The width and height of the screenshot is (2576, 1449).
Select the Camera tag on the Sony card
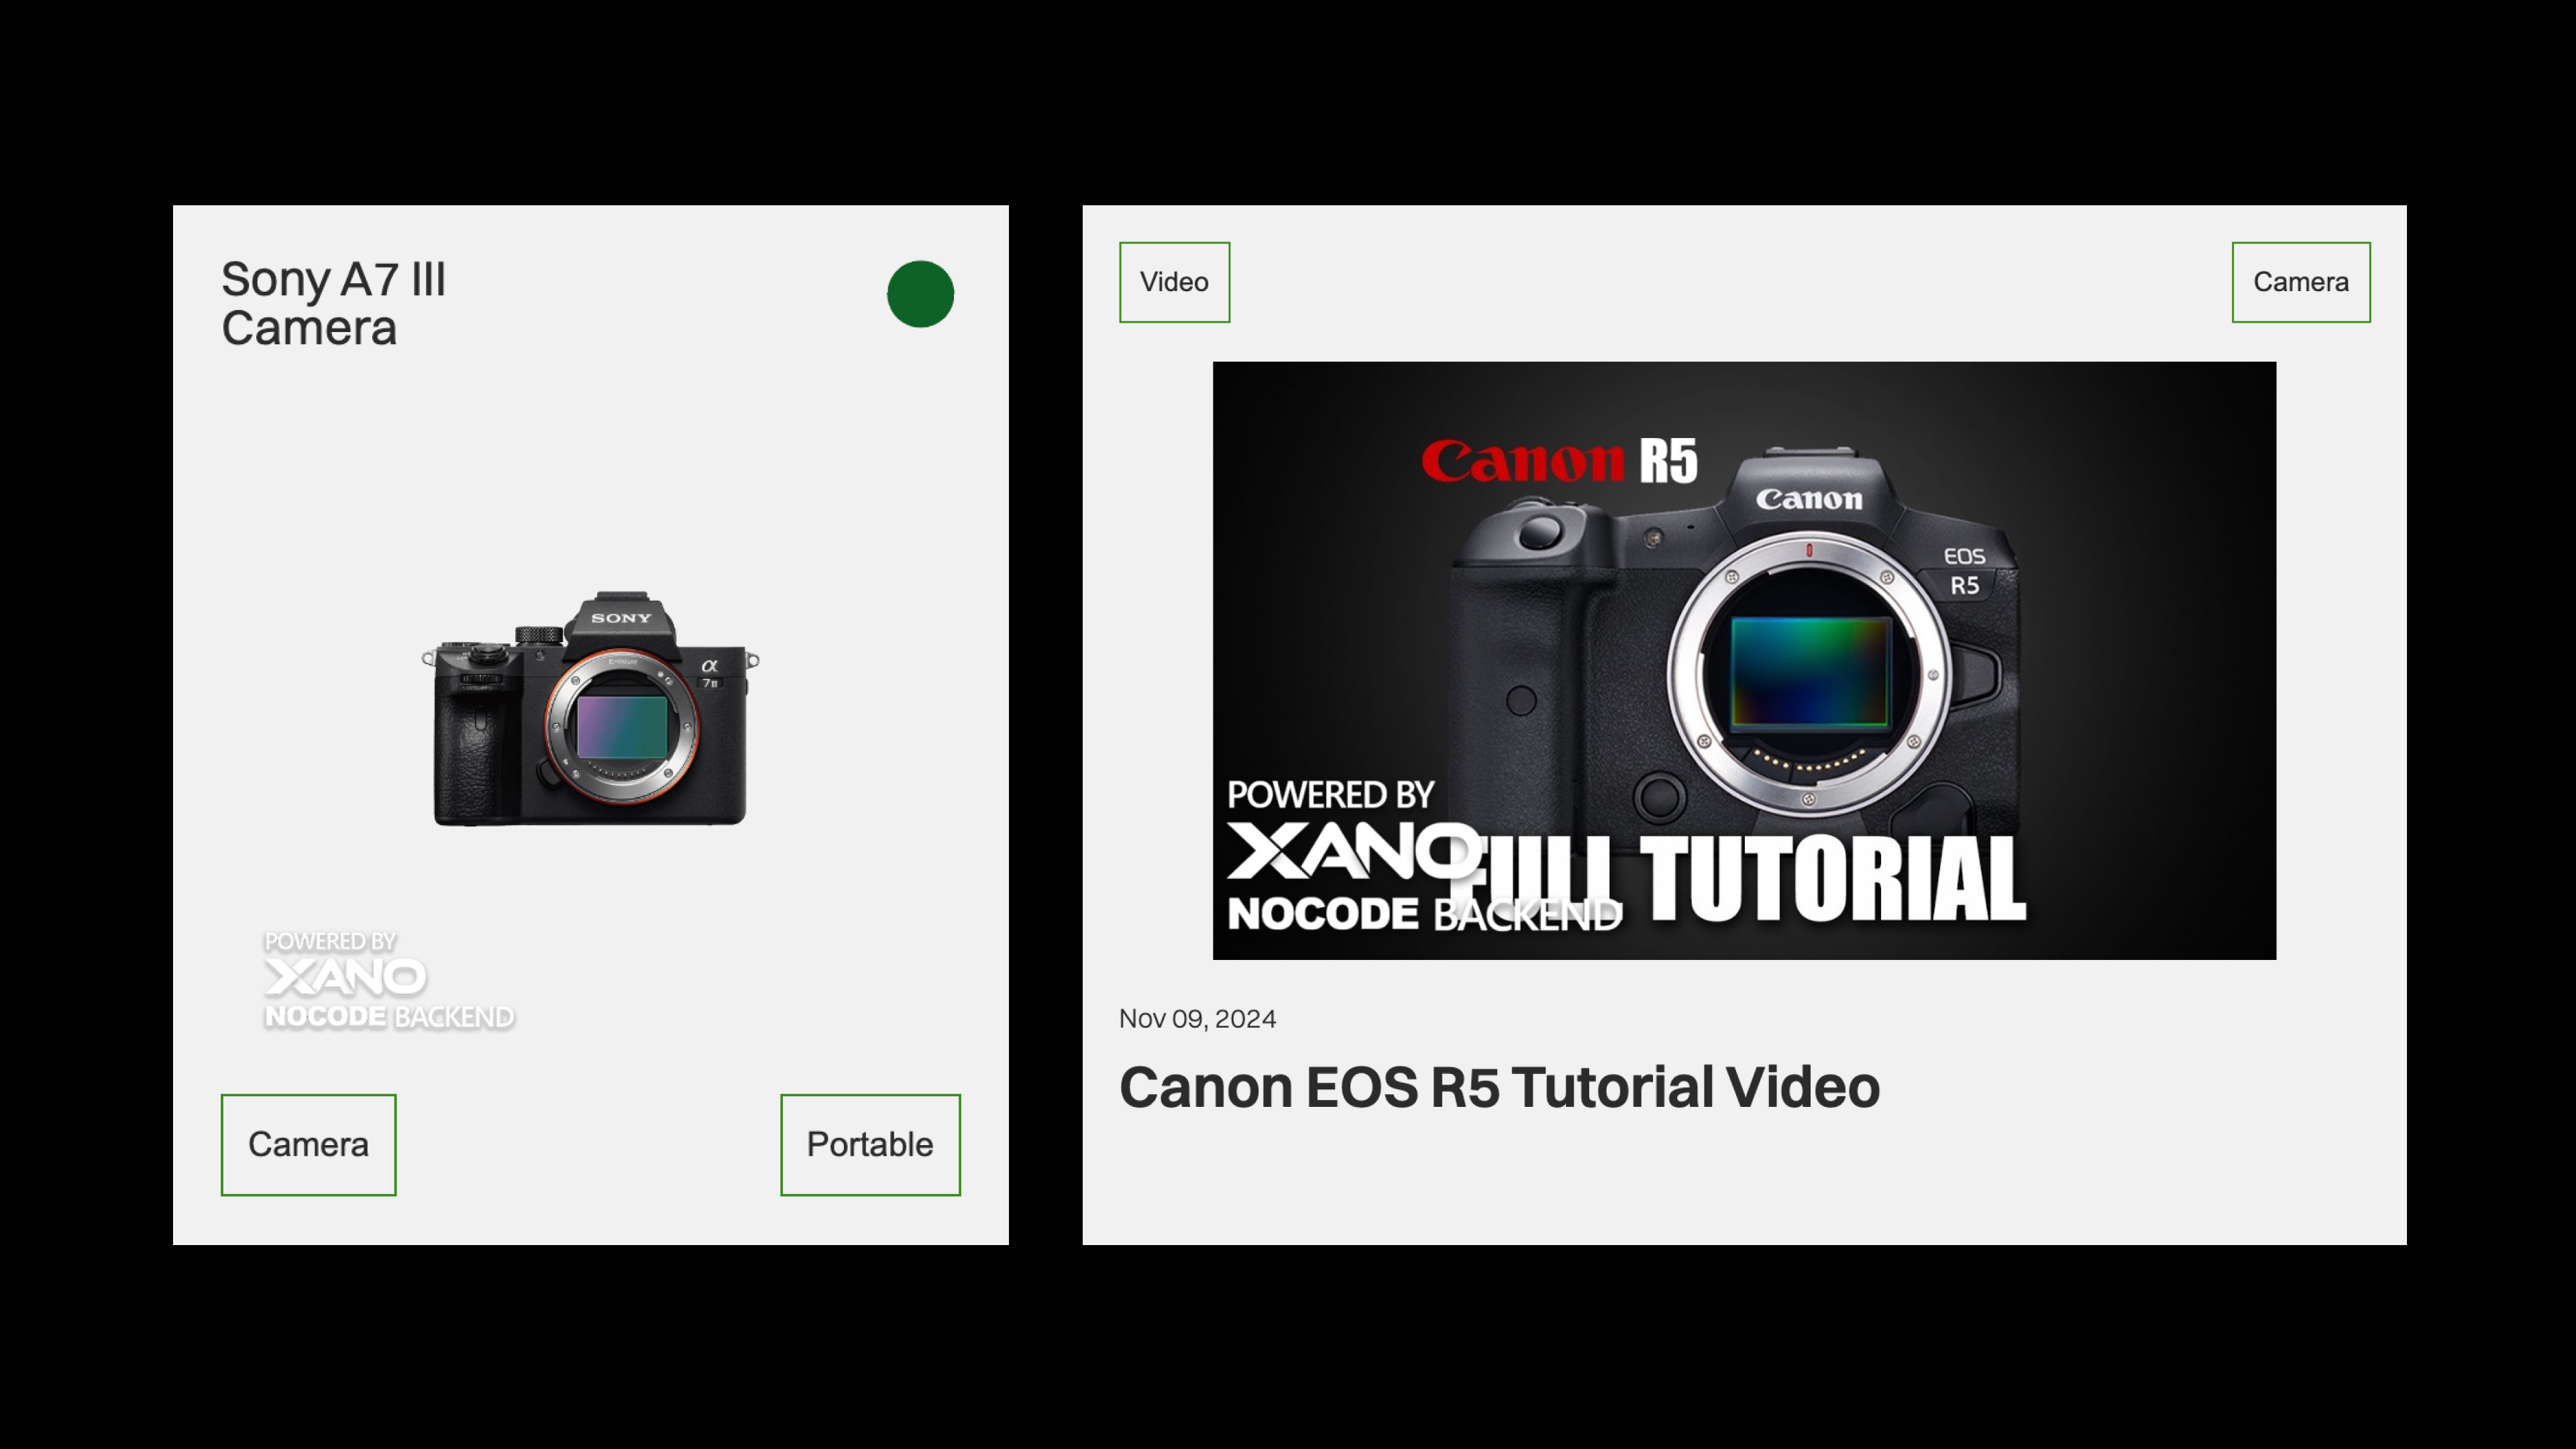308,1144
